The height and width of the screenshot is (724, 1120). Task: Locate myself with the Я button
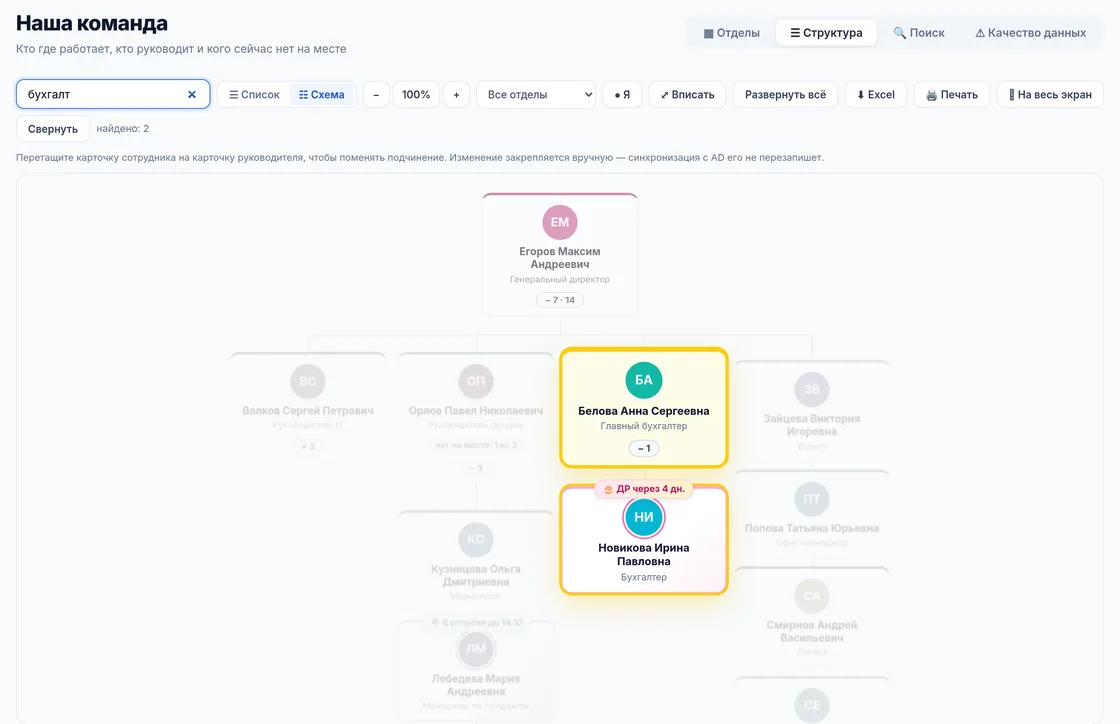click(622, 94)
